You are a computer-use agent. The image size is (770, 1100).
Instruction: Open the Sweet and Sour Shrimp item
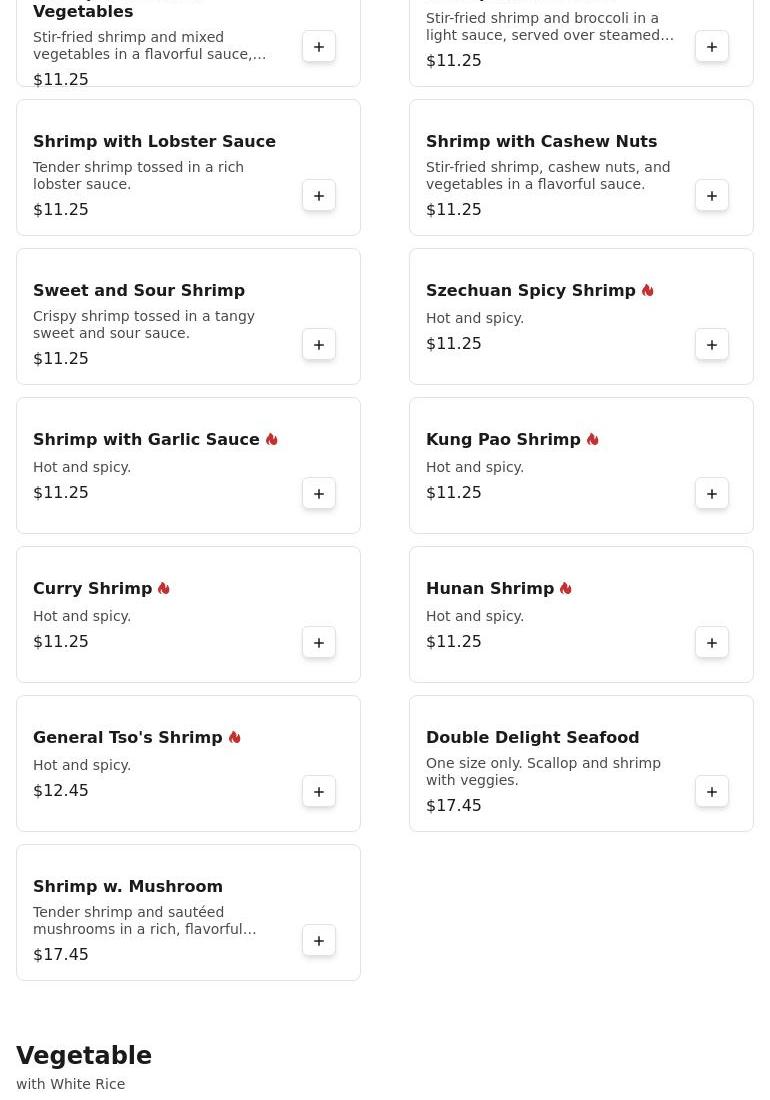tap(139, 291)
